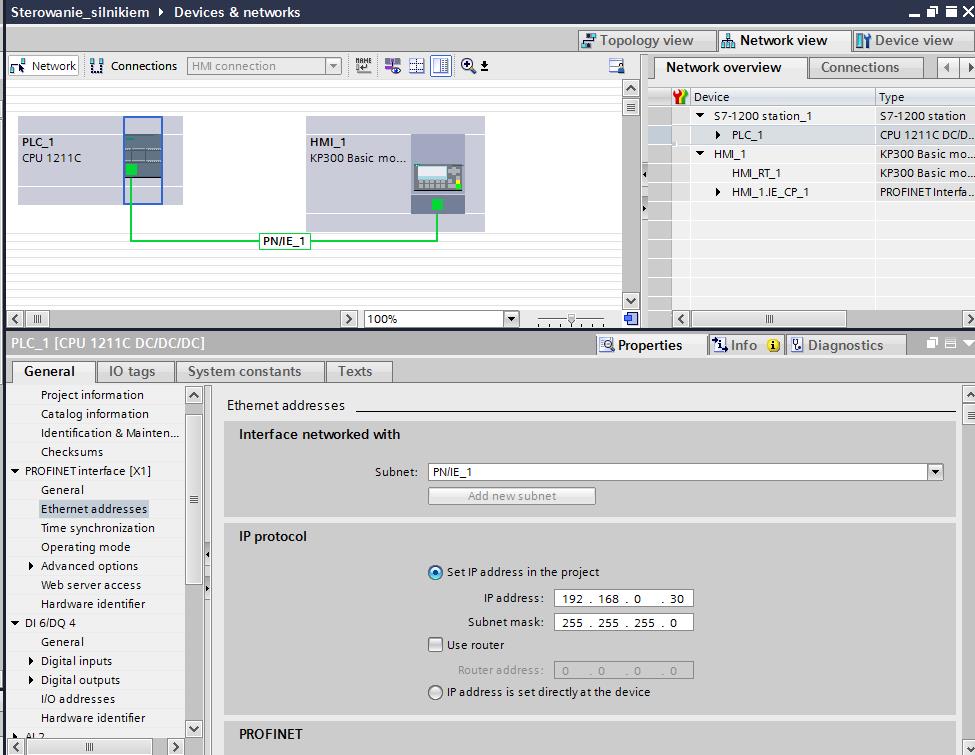Select 'IP address is set directly at device'

(435, 692)
